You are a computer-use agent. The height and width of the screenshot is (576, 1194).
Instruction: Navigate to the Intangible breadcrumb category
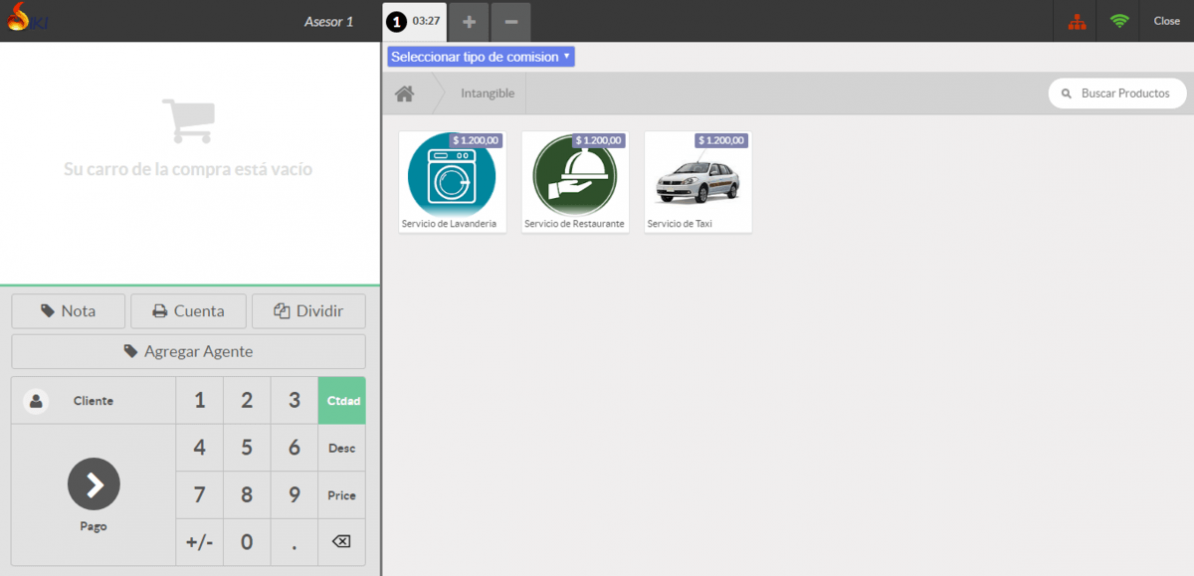click(487, 93)
